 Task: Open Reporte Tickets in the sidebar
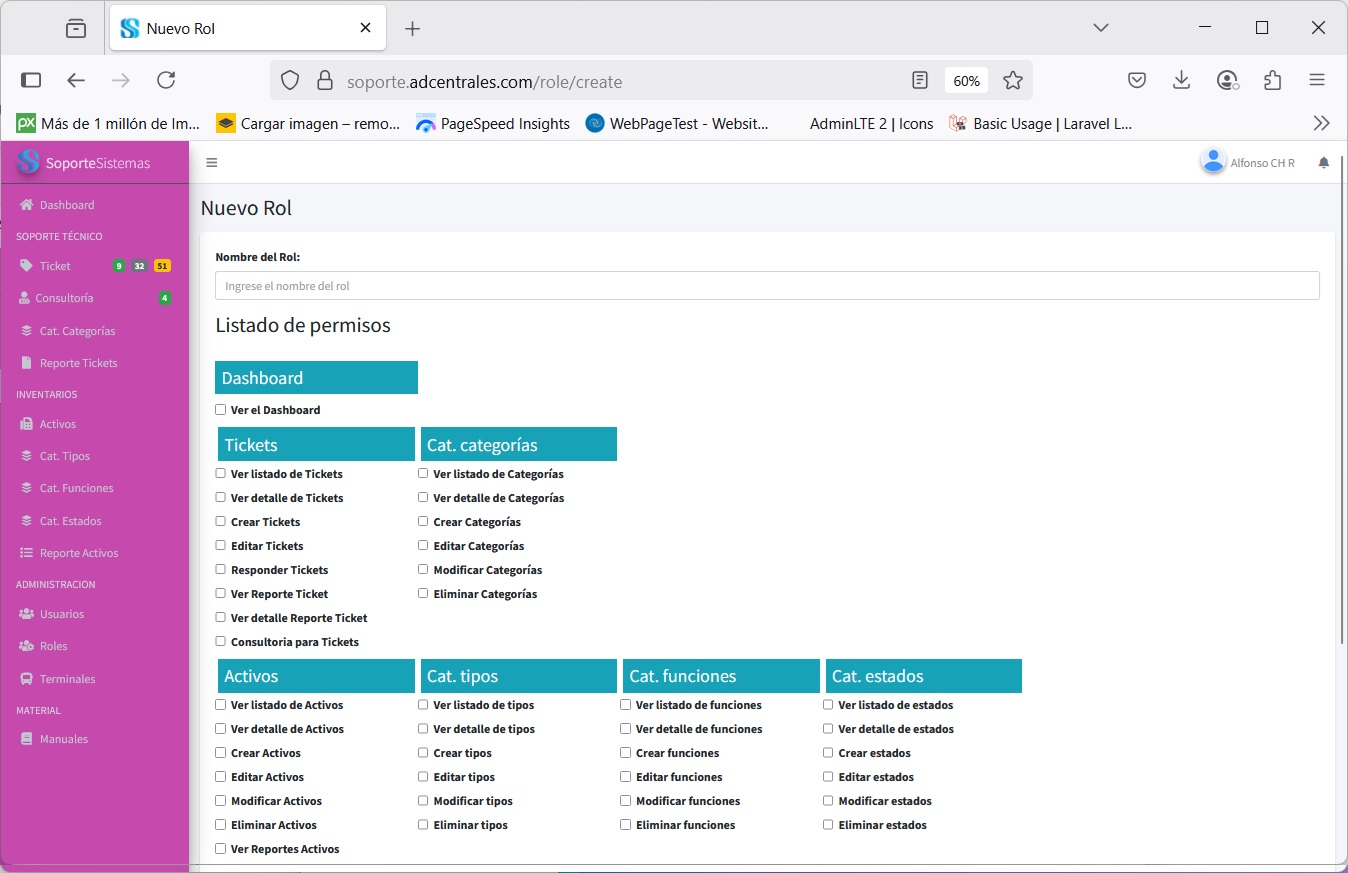click(78, 363)
